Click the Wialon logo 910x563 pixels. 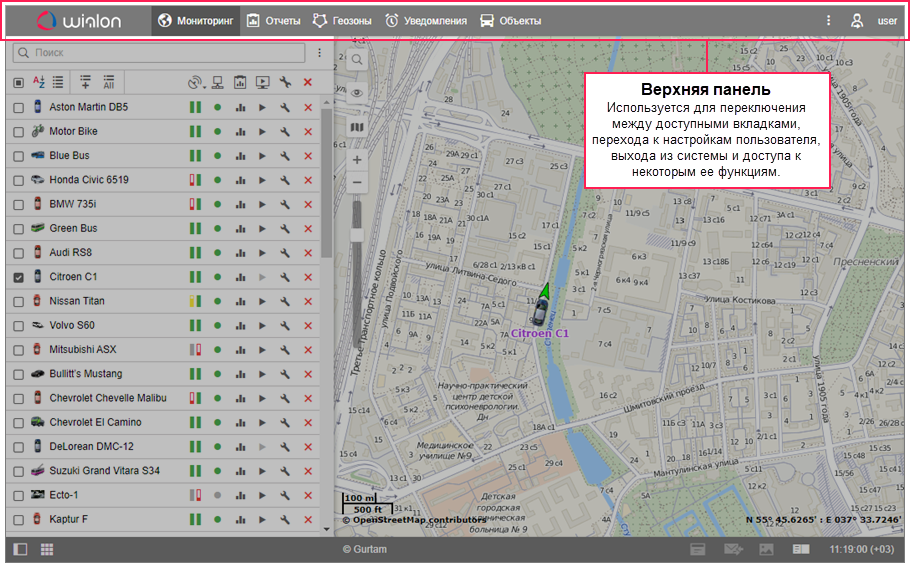tap(79, 21)
